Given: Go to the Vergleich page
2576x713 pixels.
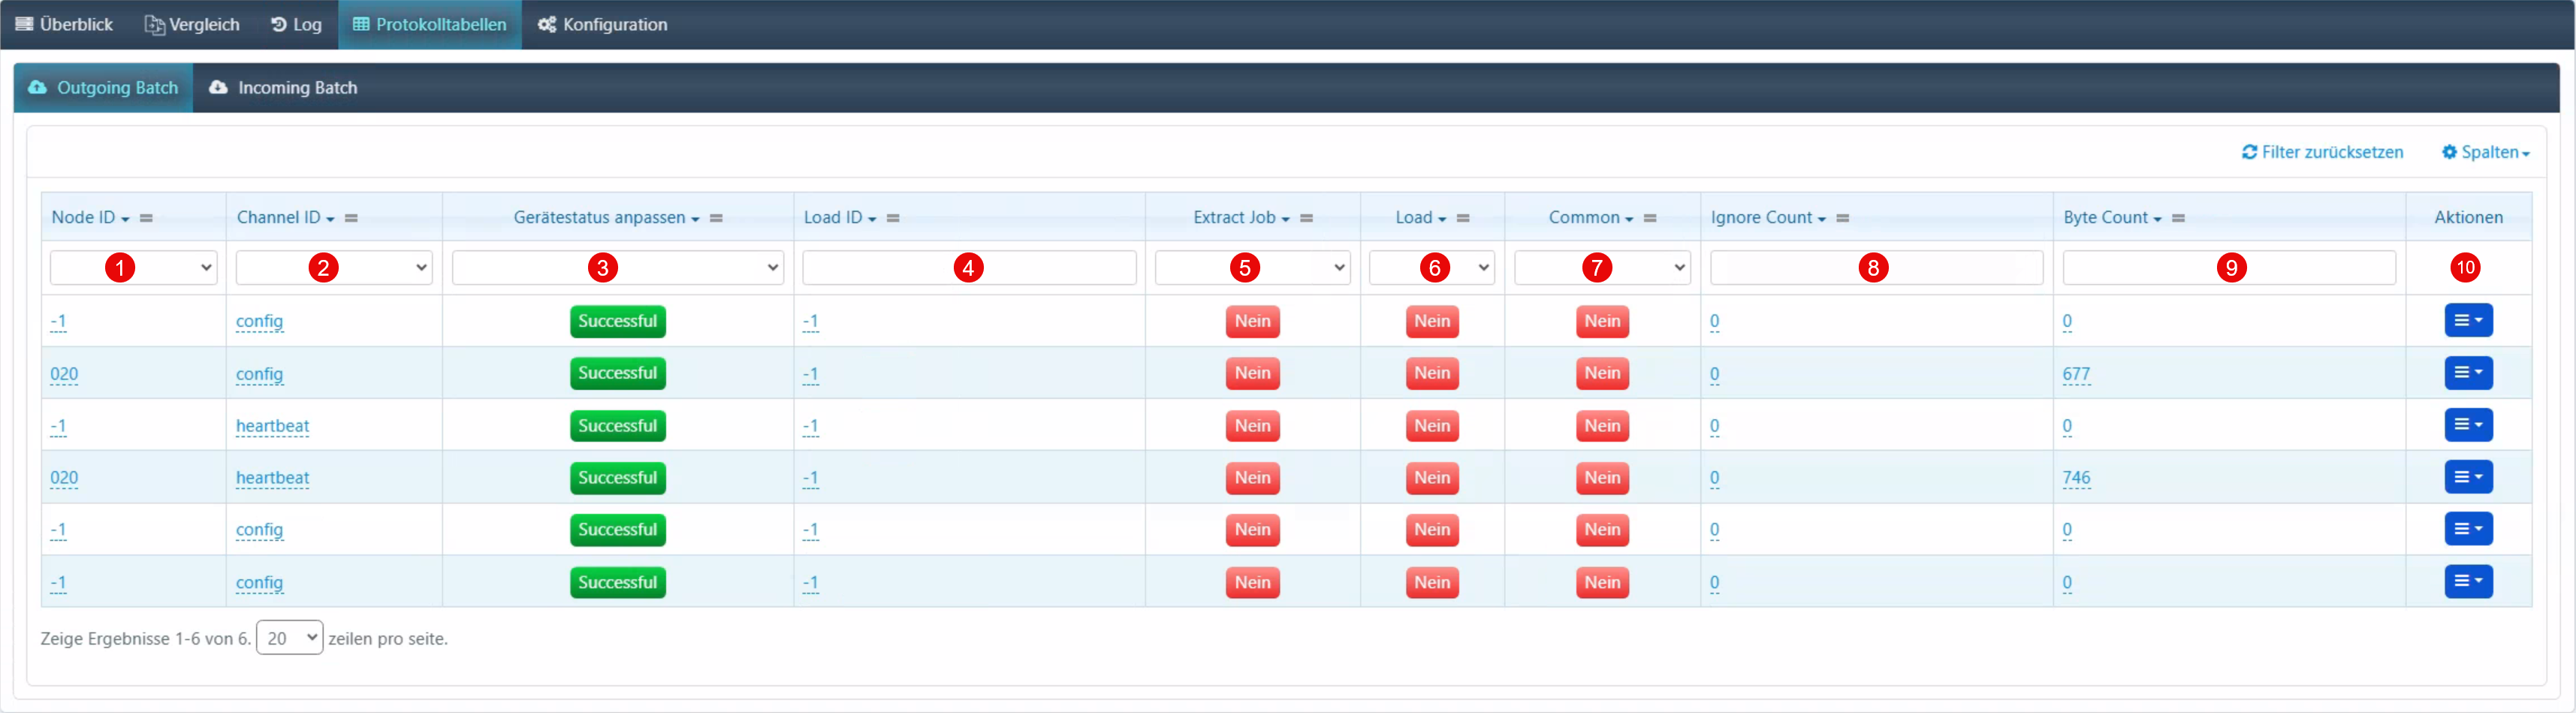Looking at the screenshot, I should tap(192, 25).
